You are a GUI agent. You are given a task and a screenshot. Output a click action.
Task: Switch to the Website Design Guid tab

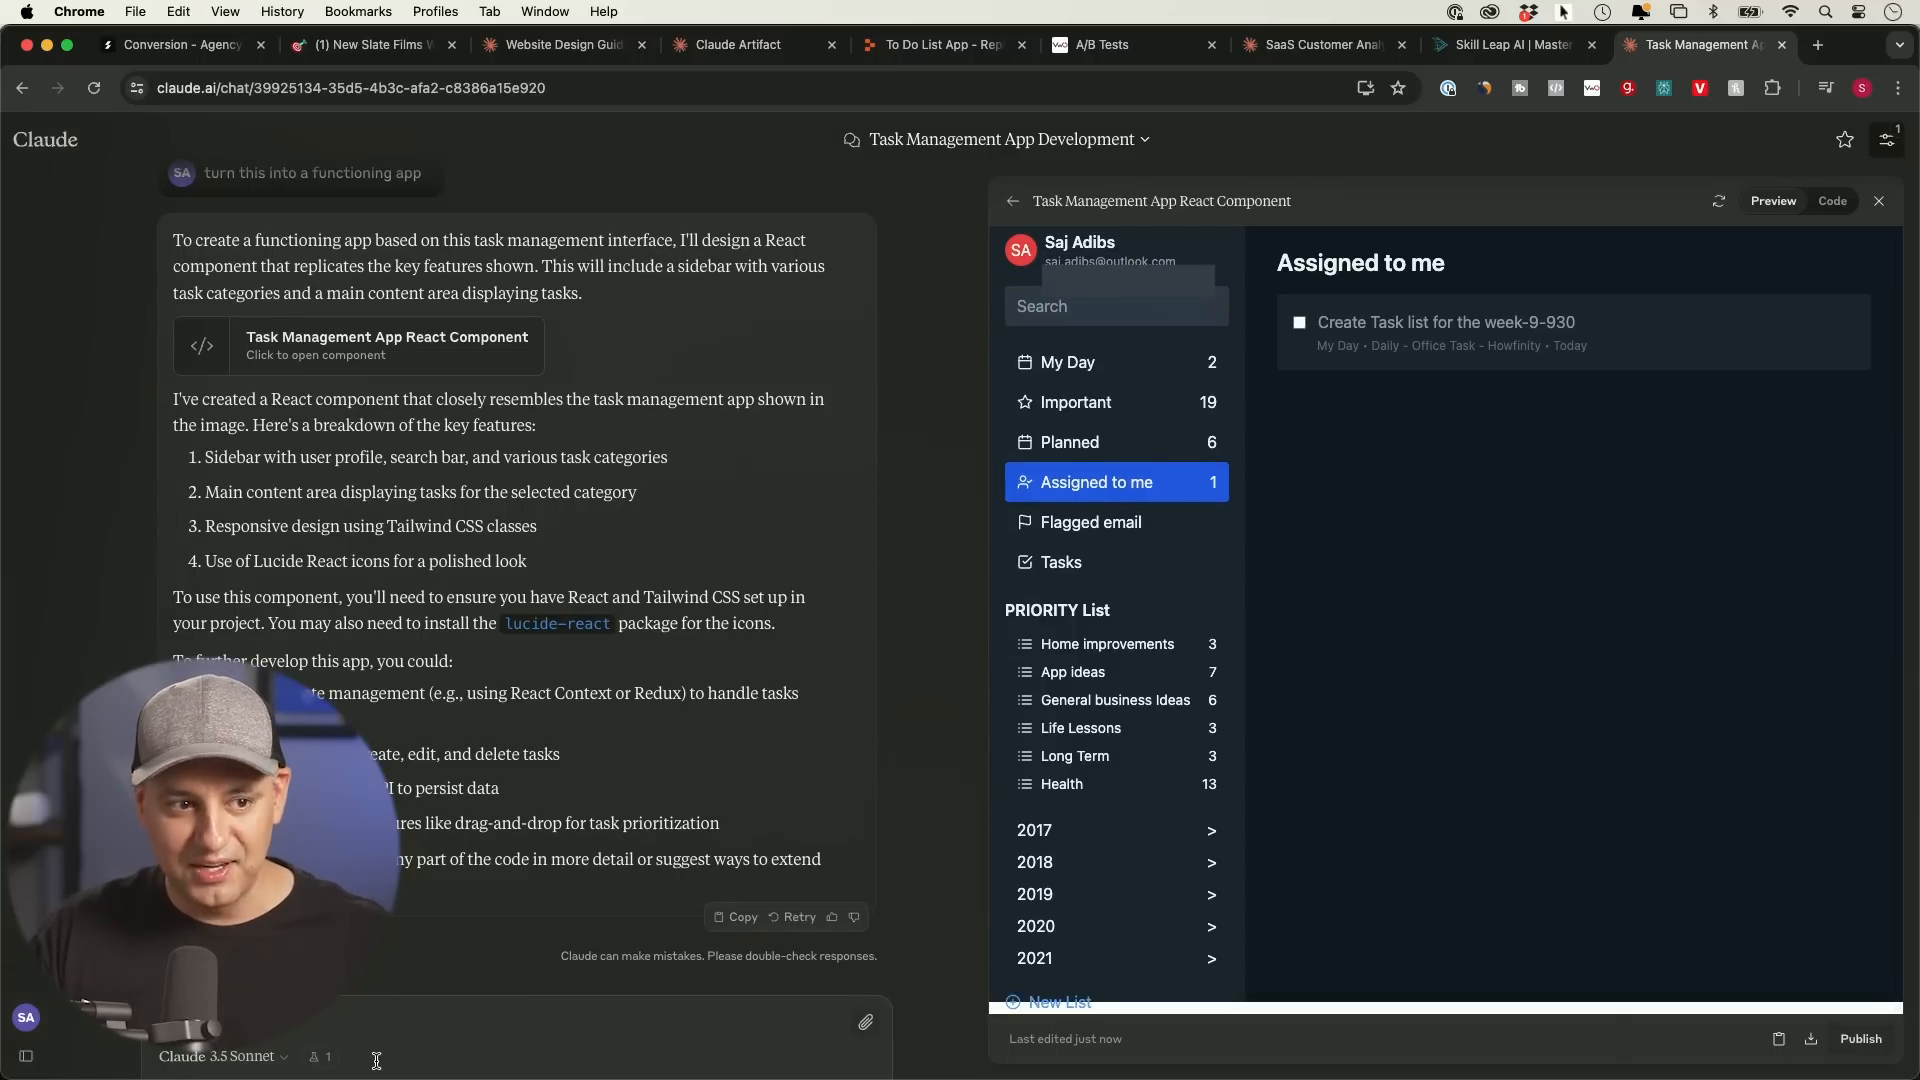tap(565, 45)
